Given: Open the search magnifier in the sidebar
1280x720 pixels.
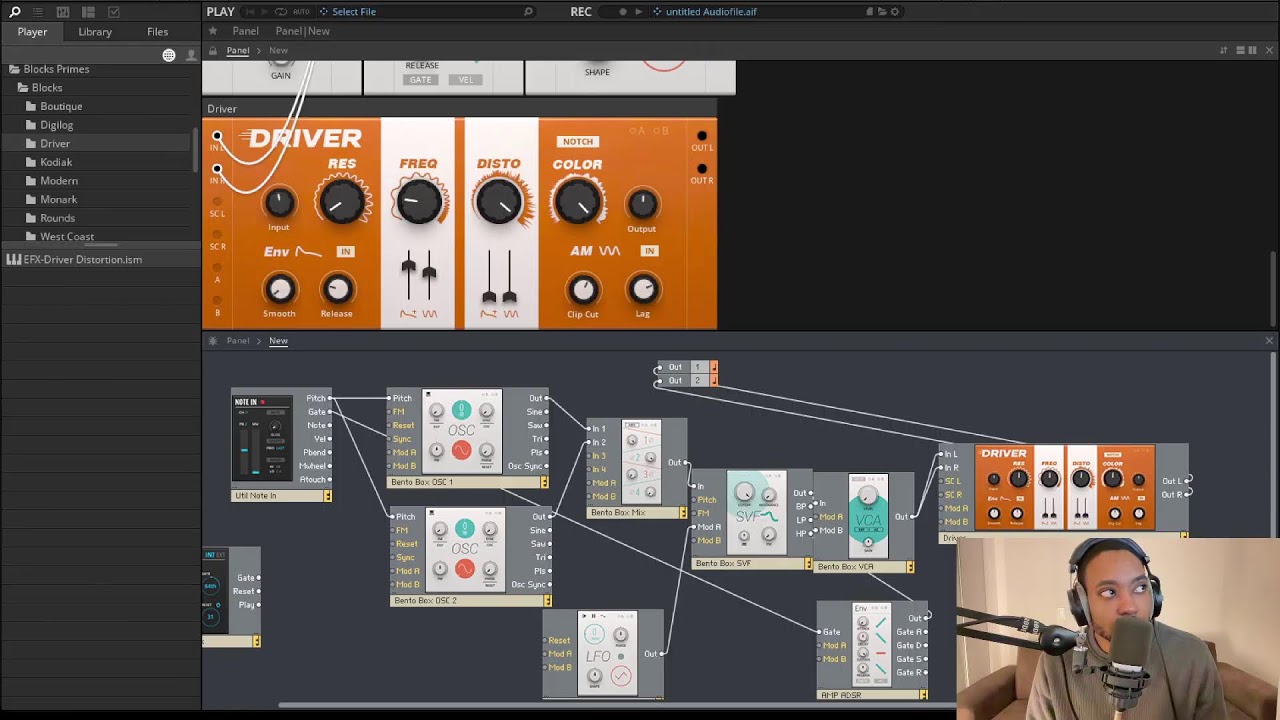Looking at the screenshot, I should 14,12.
